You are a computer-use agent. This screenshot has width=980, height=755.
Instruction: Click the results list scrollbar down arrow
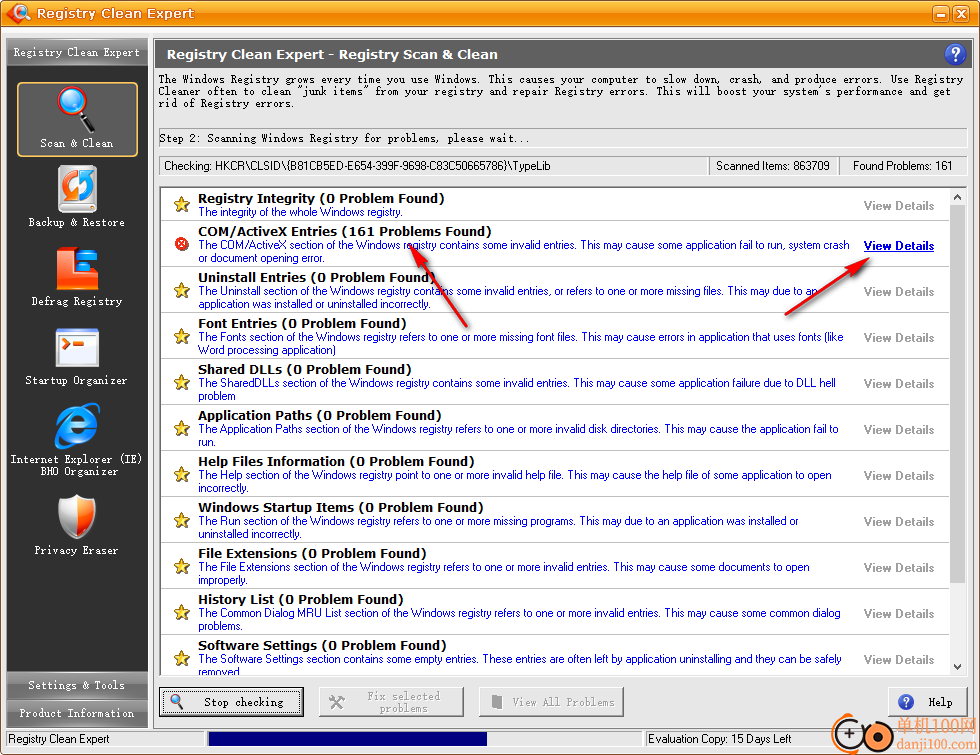(958, 666)
